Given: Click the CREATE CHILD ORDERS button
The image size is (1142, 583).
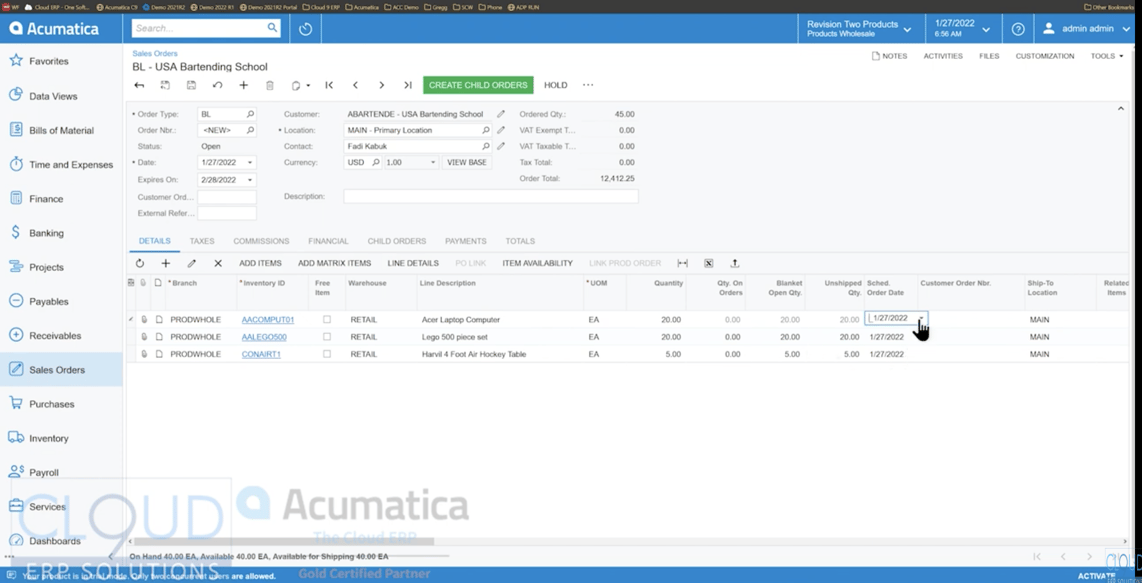Looking at the screenshot, I should (478, 85).
